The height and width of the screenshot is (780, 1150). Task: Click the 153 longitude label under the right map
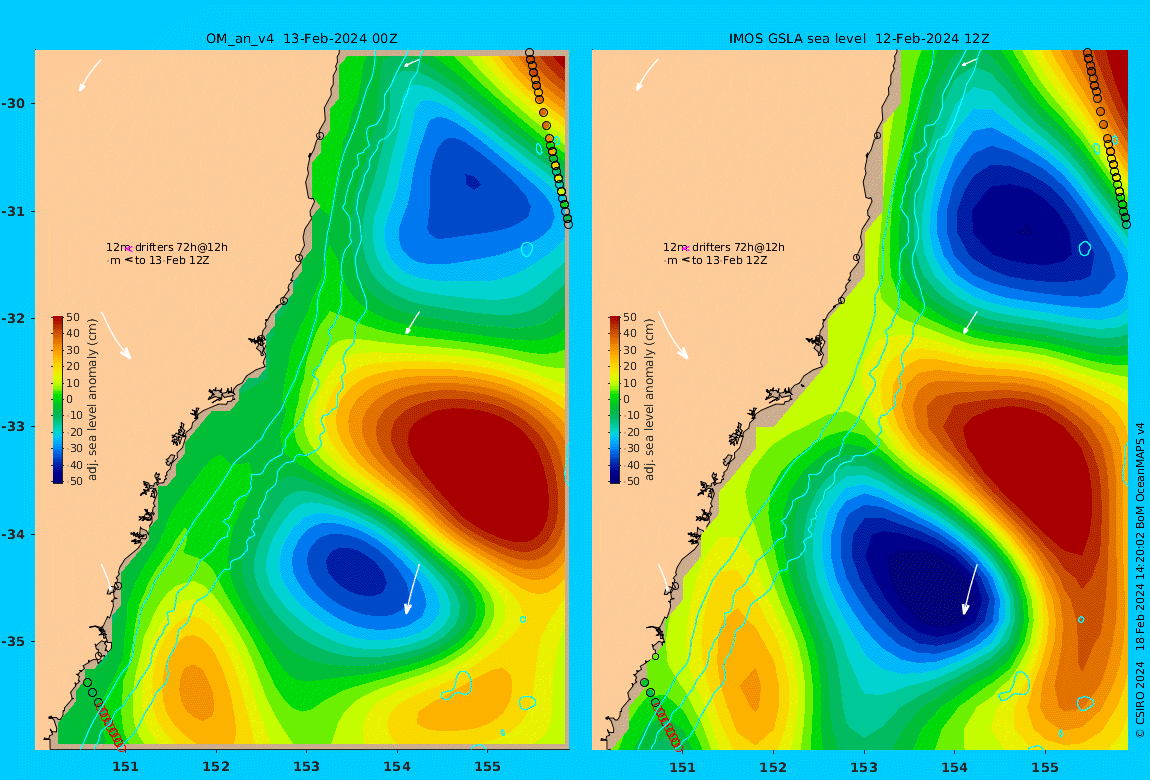coord(864,767)
